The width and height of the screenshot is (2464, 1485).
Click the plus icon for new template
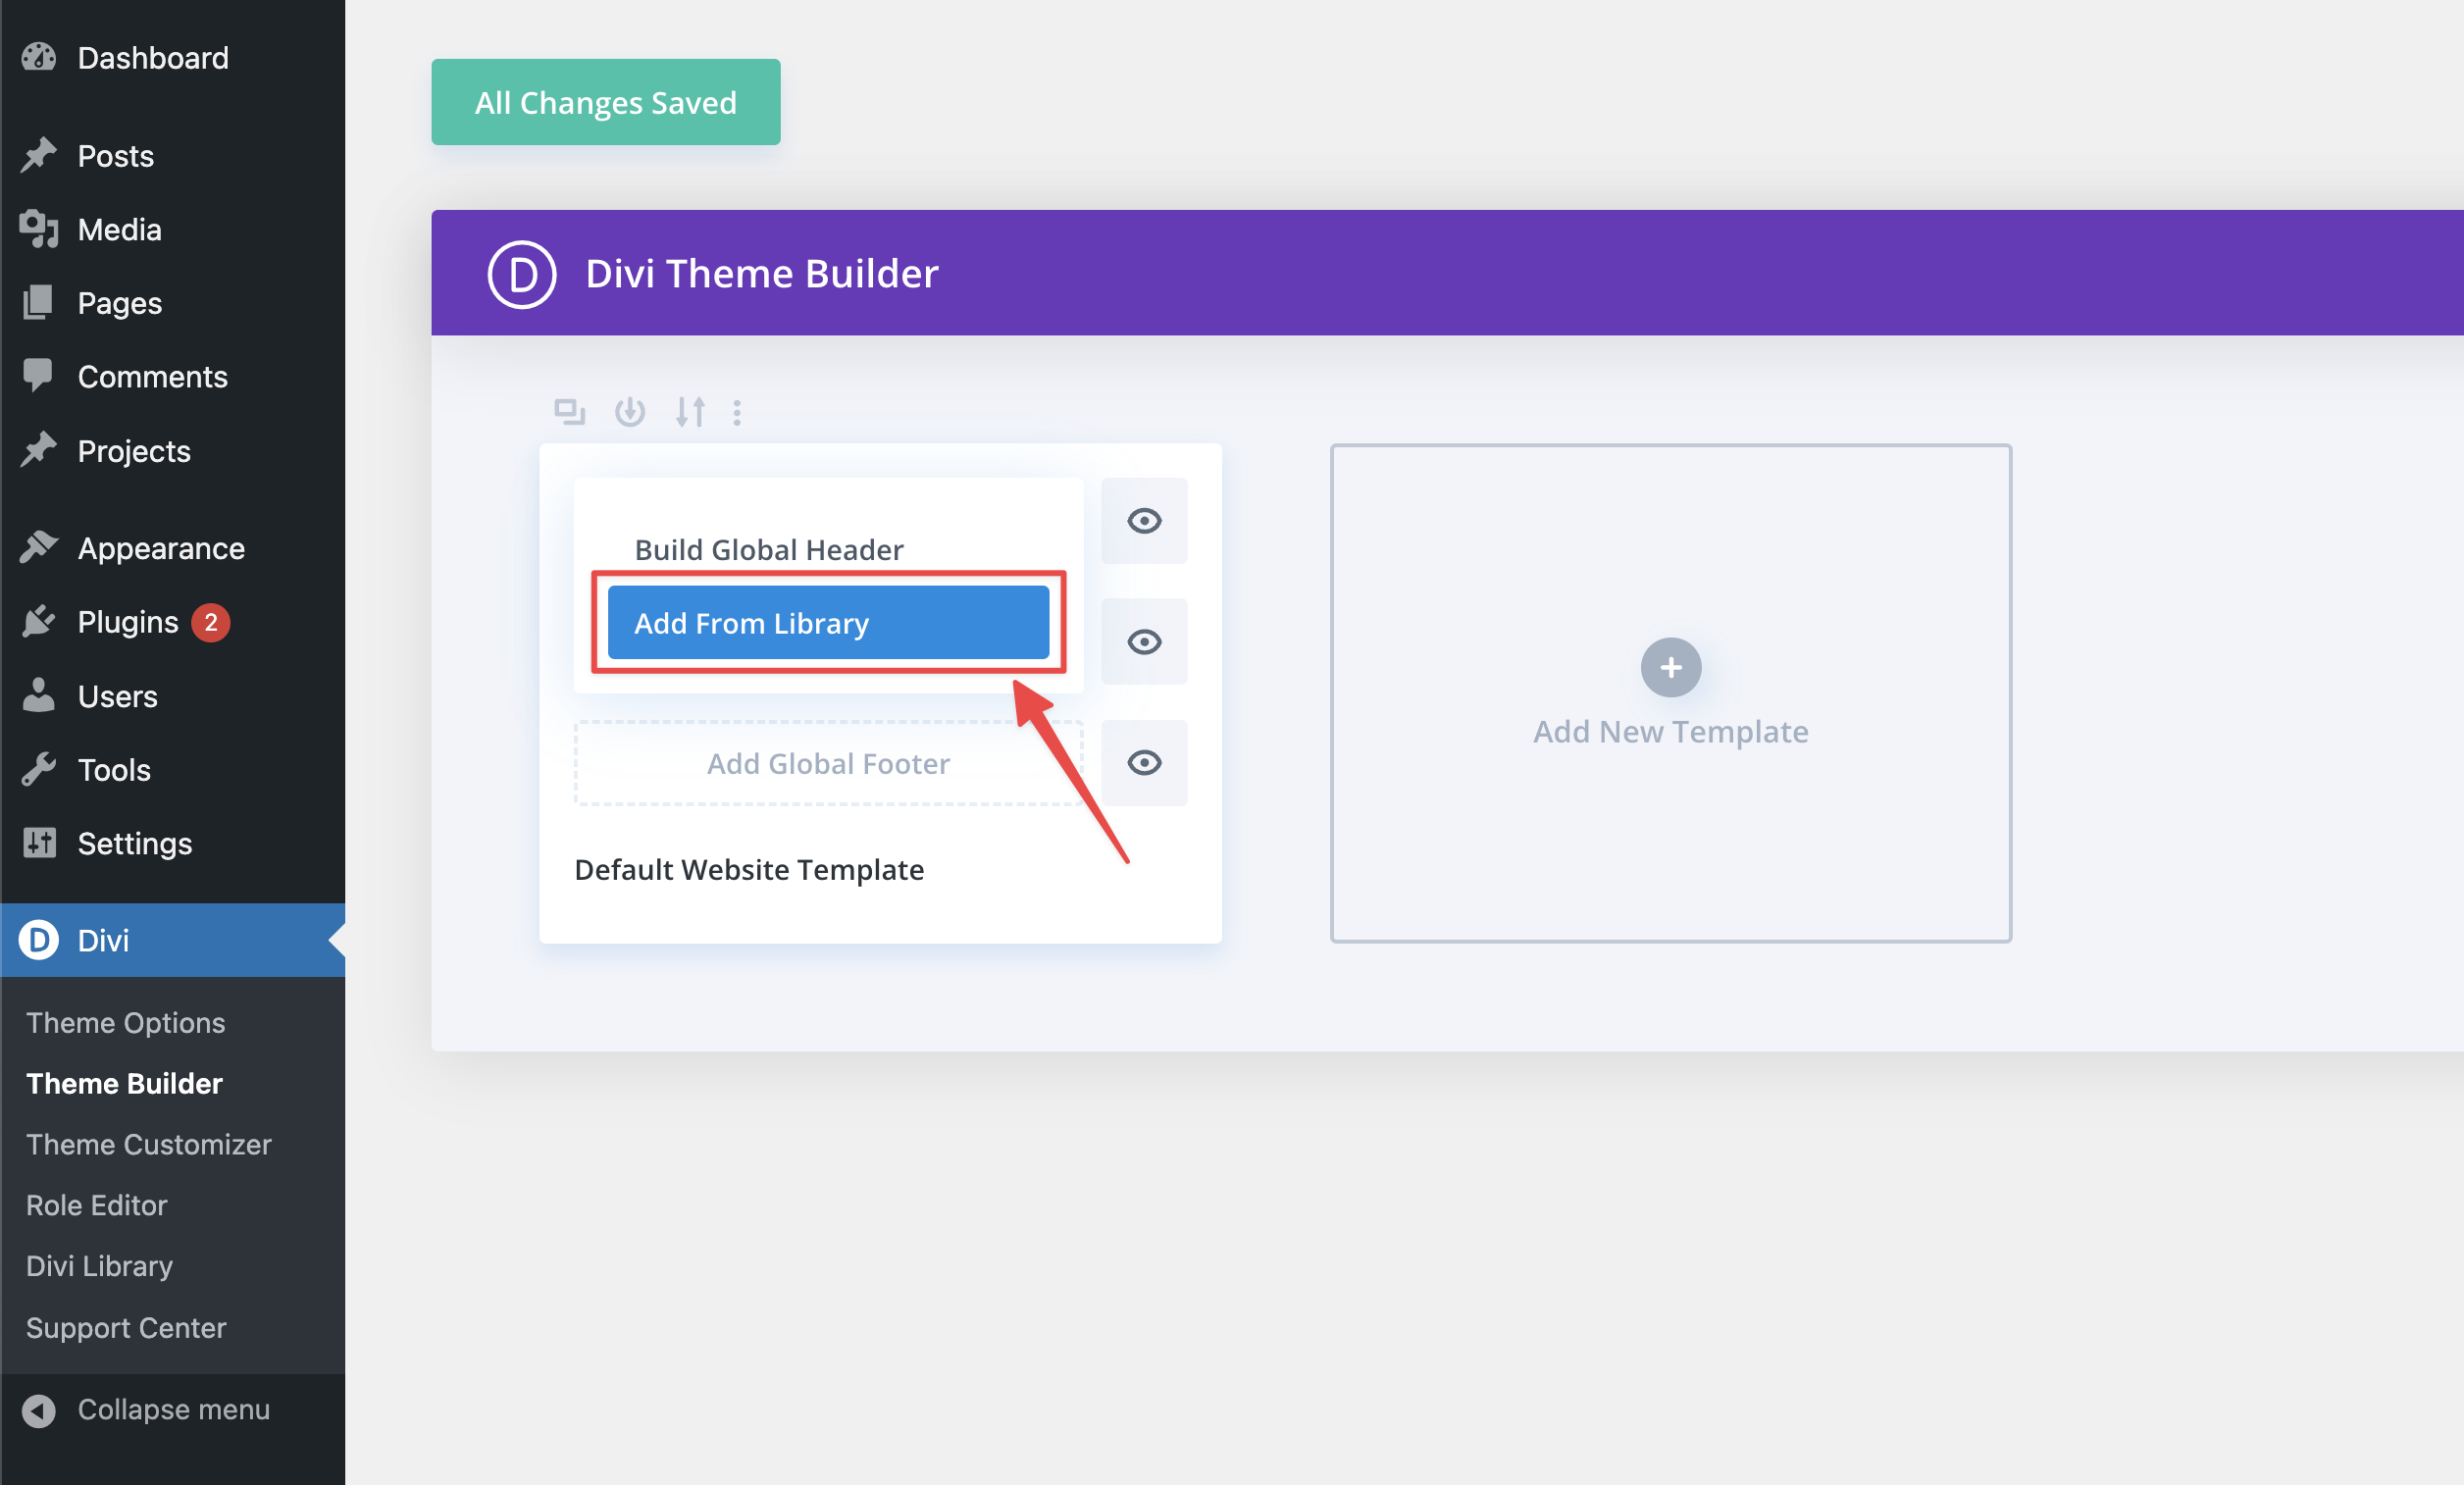click(1671, 667)
